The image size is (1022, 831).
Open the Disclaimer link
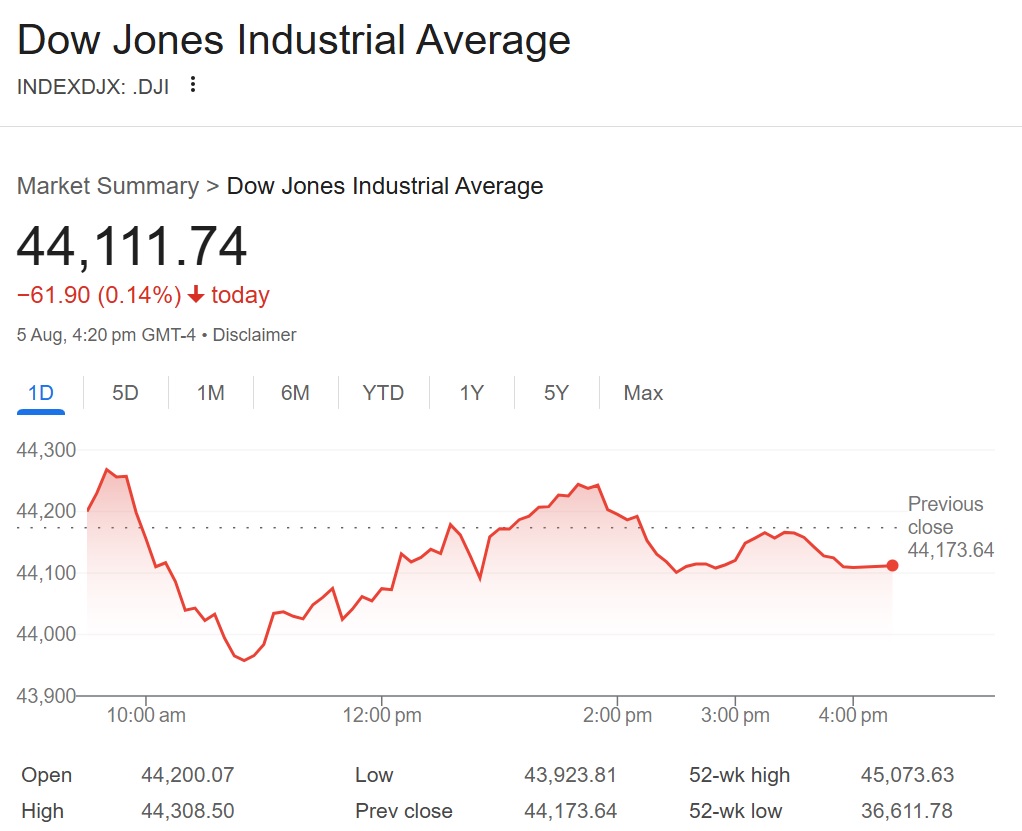click(x=254, y=335)
